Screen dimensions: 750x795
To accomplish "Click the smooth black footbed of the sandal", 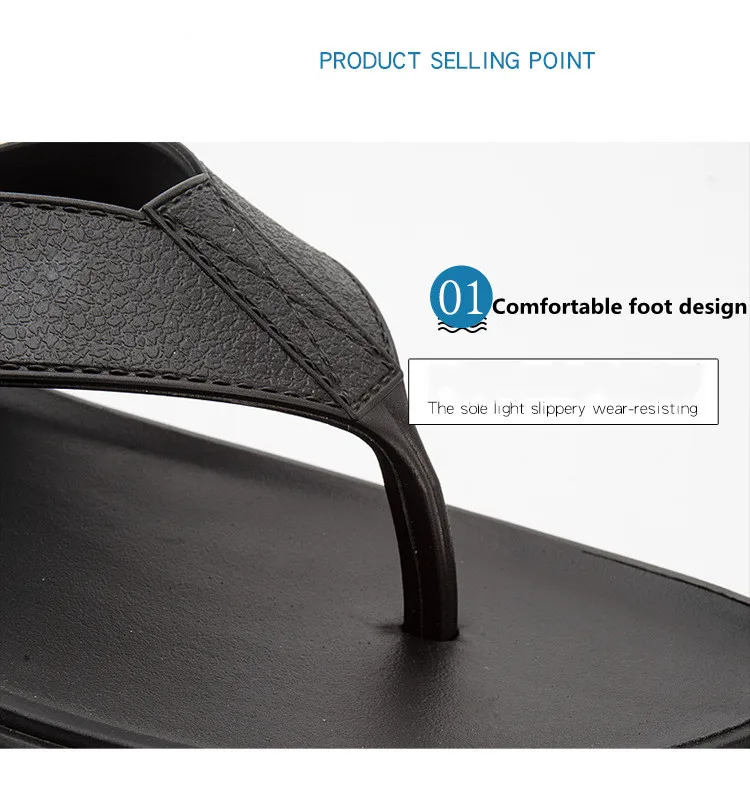I will [x=203, y=583].
